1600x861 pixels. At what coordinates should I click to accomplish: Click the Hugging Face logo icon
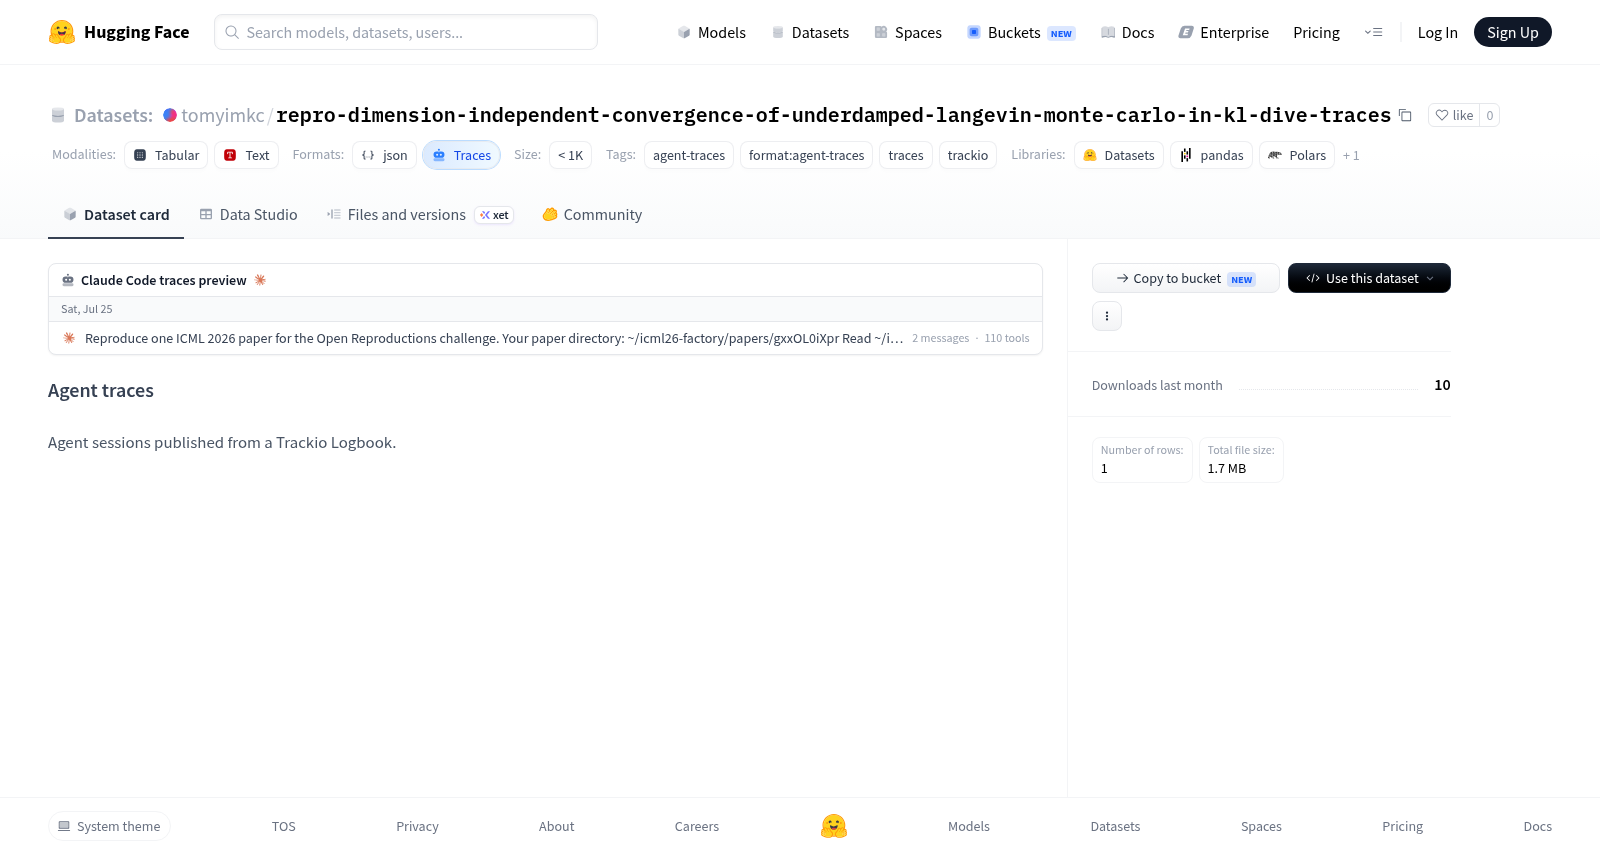pyautogui.click(x=62, y=32)
